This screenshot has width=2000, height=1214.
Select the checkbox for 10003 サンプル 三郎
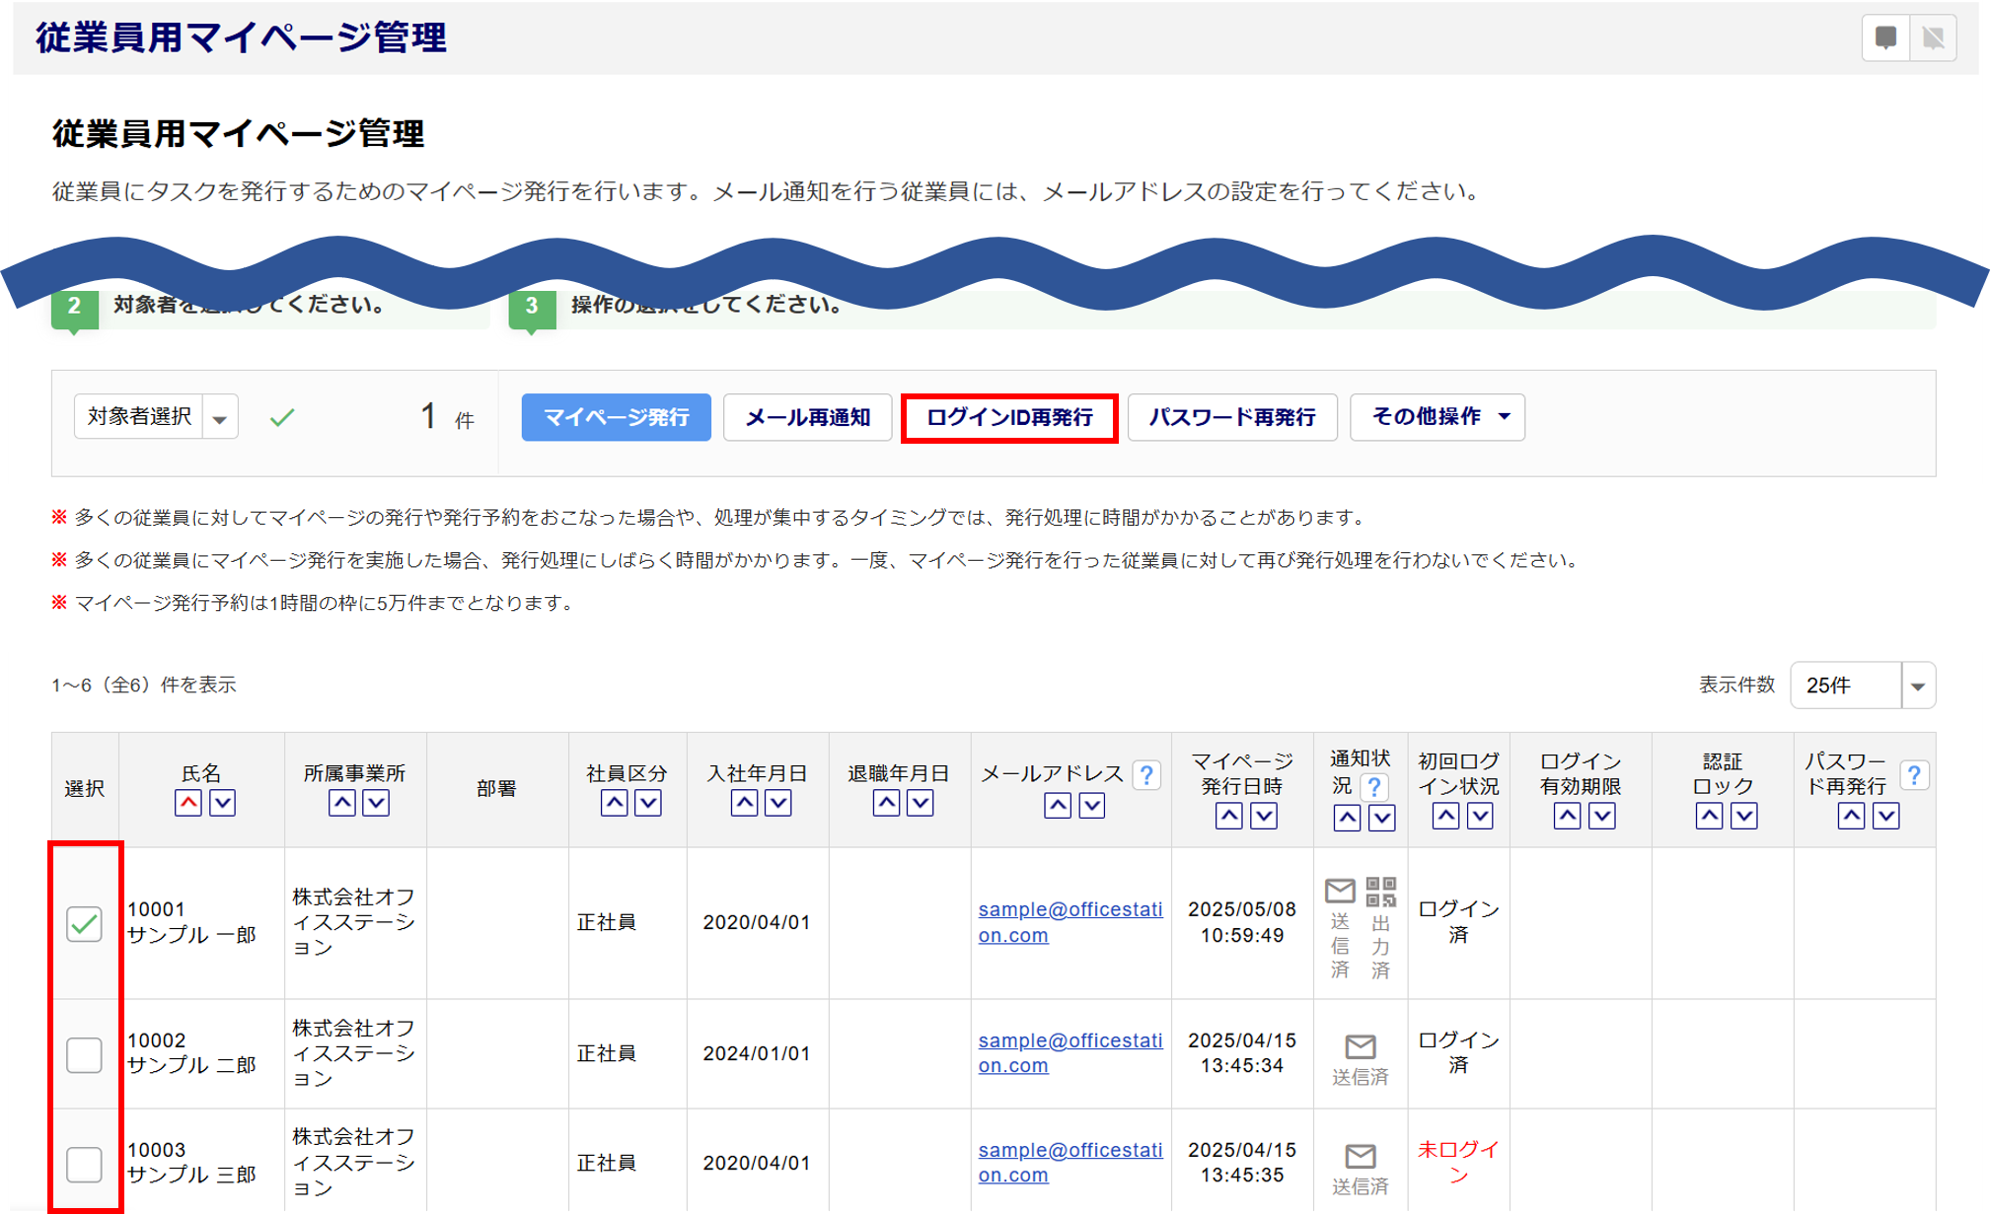click(84, 1164)
